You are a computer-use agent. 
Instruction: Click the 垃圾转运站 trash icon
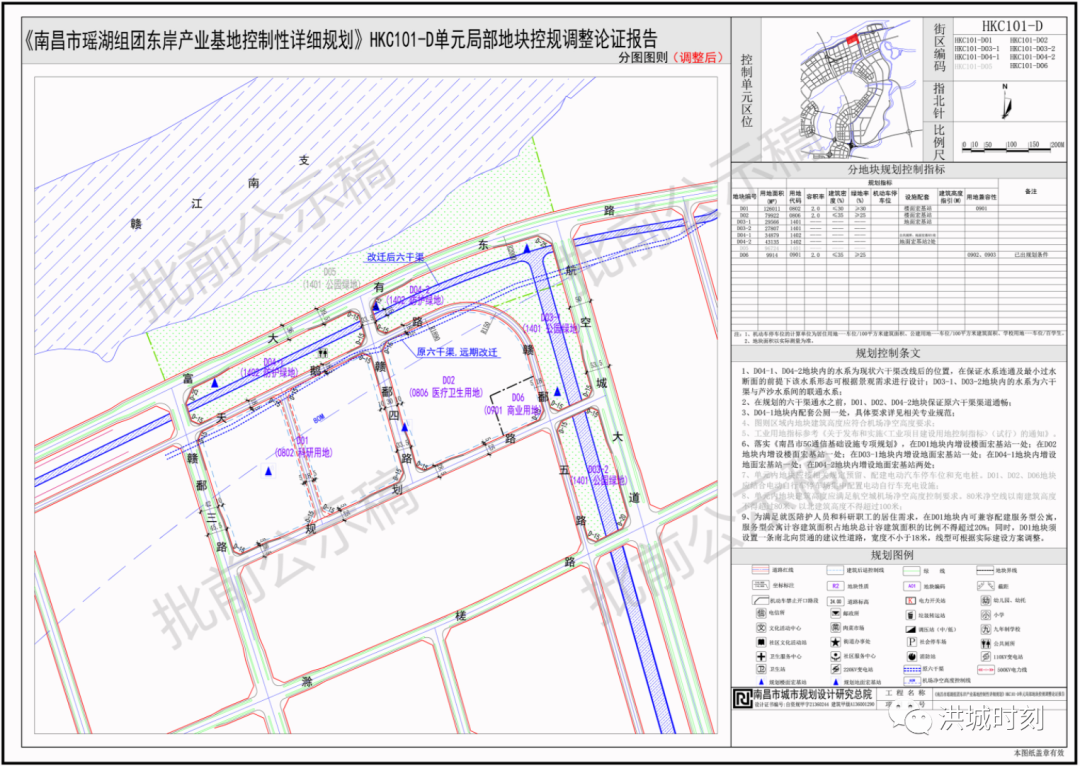click(909, 615)
